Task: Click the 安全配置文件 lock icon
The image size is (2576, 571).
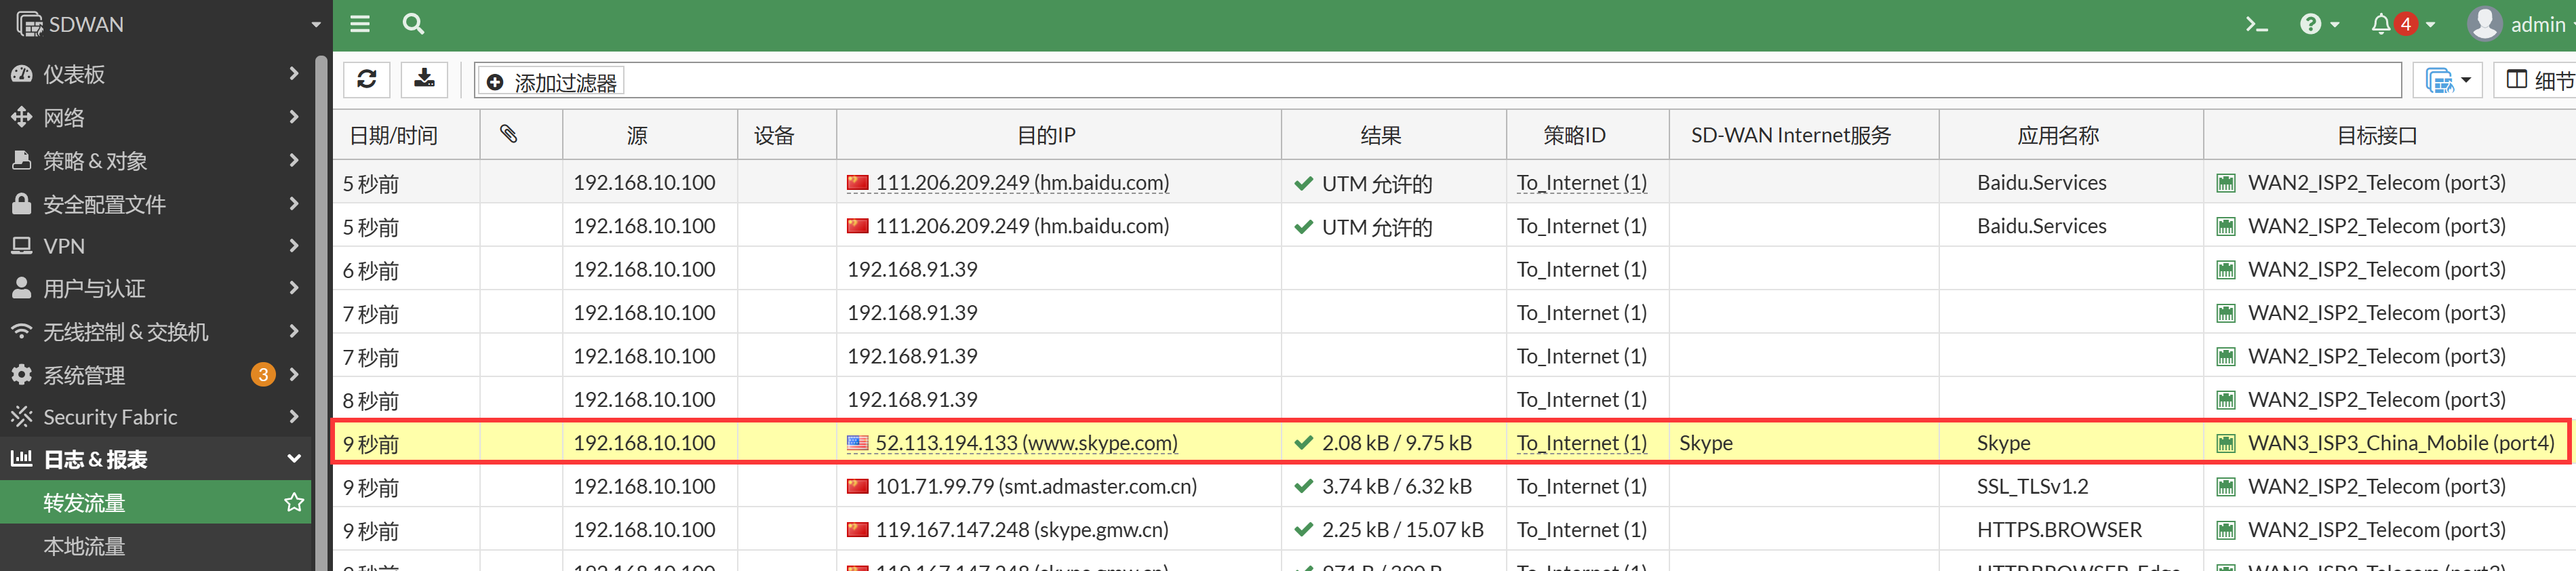Action: pos(21,203)
